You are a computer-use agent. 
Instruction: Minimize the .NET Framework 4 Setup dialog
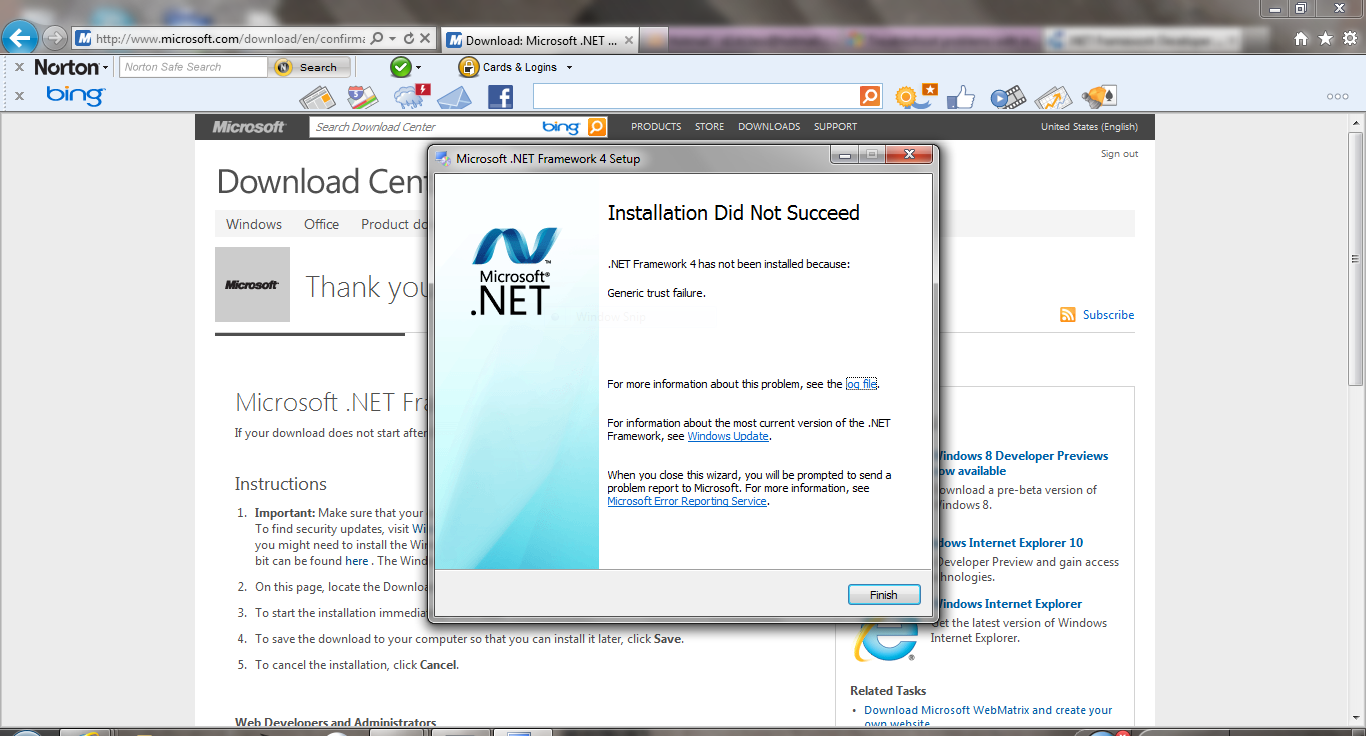(845, 155)
